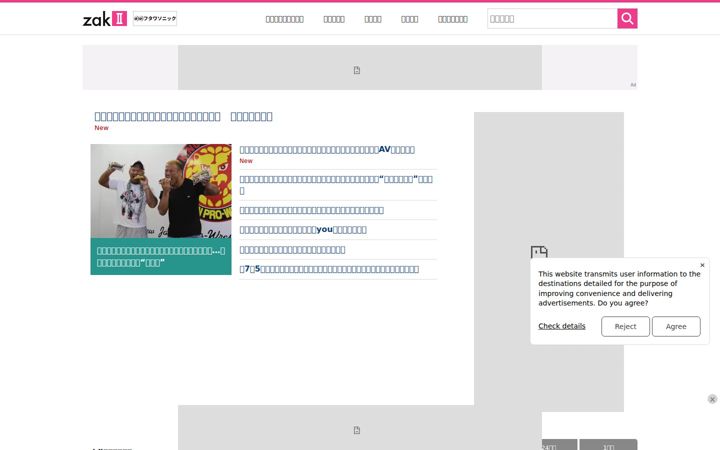
Task: Open the wrestlers eating photo article
Action: click(x=161, y=191)
